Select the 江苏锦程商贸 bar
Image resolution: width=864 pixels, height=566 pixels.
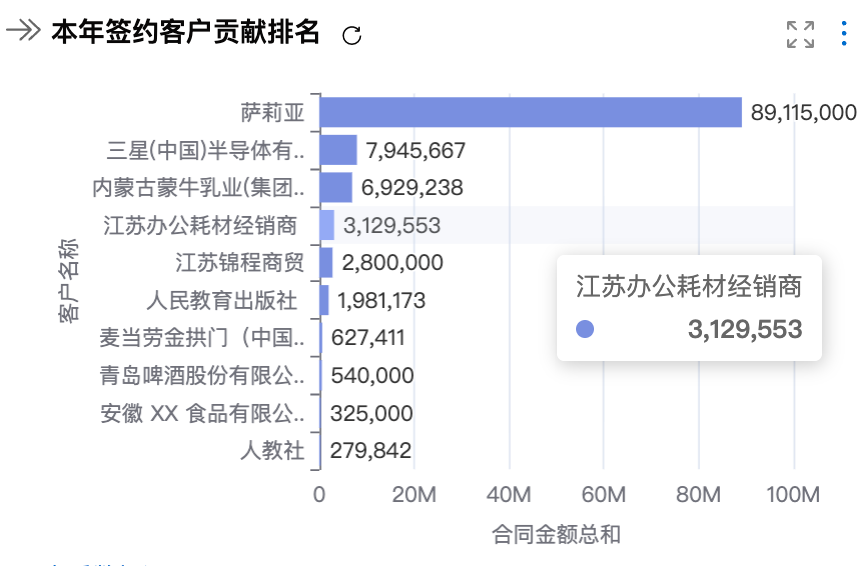tap(326, 263)
